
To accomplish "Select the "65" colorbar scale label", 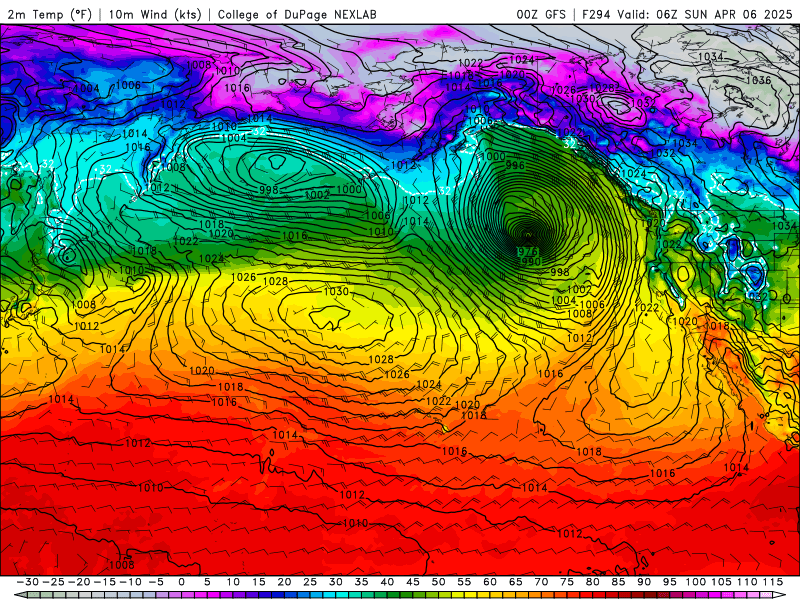I will coord(515,582).
